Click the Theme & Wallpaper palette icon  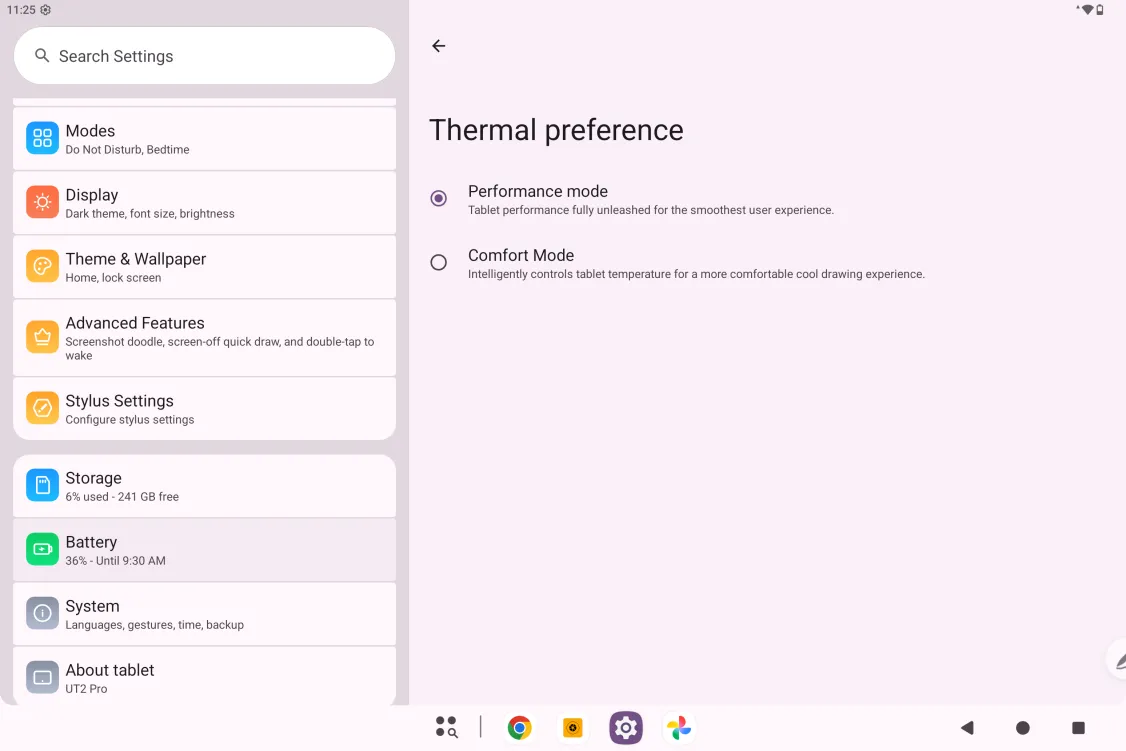pyautogui.click(x=42, y=266)
